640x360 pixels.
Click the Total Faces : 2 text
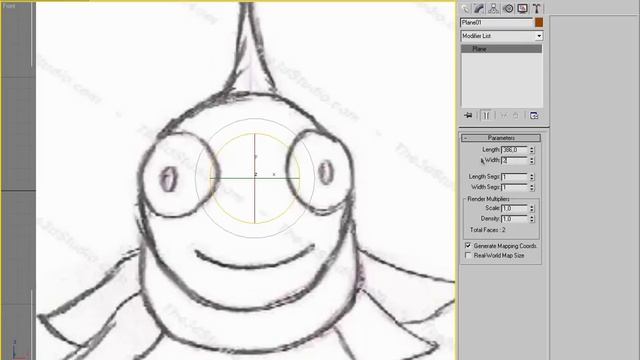pos(487,230)
